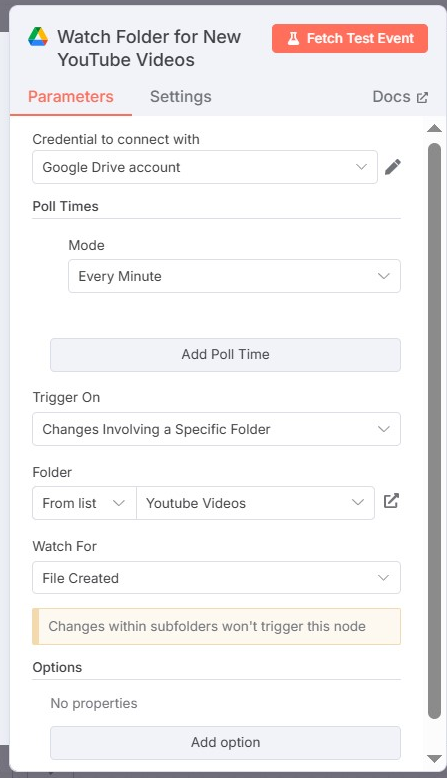The width and height of the screenshot is (447, 778).
Task: Click the scrollbar down arrow
Action: pos(434,759)
